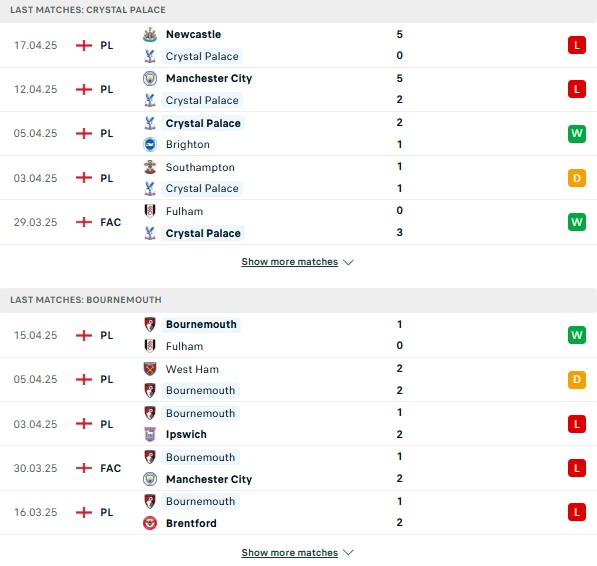Click the Newcastle club crest icon
The width and height of the screenshot is (597, 566).
pos(150,34)
